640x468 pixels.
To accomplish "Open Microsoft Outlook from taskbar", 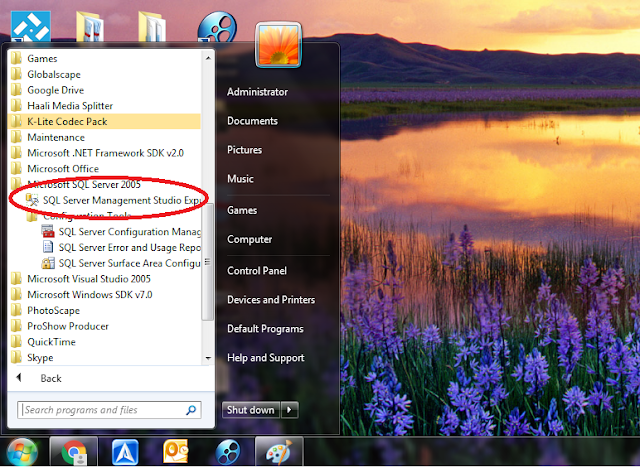I will click(176, 452).
